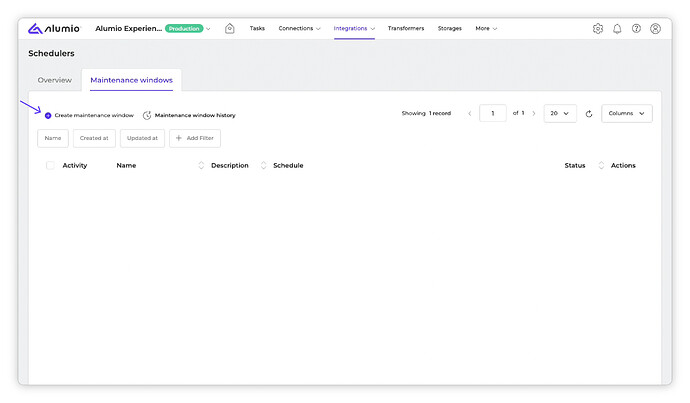This screenshot has width=690, height=403.
Task: Go to the next page arrow
Action: coord(534,114)
